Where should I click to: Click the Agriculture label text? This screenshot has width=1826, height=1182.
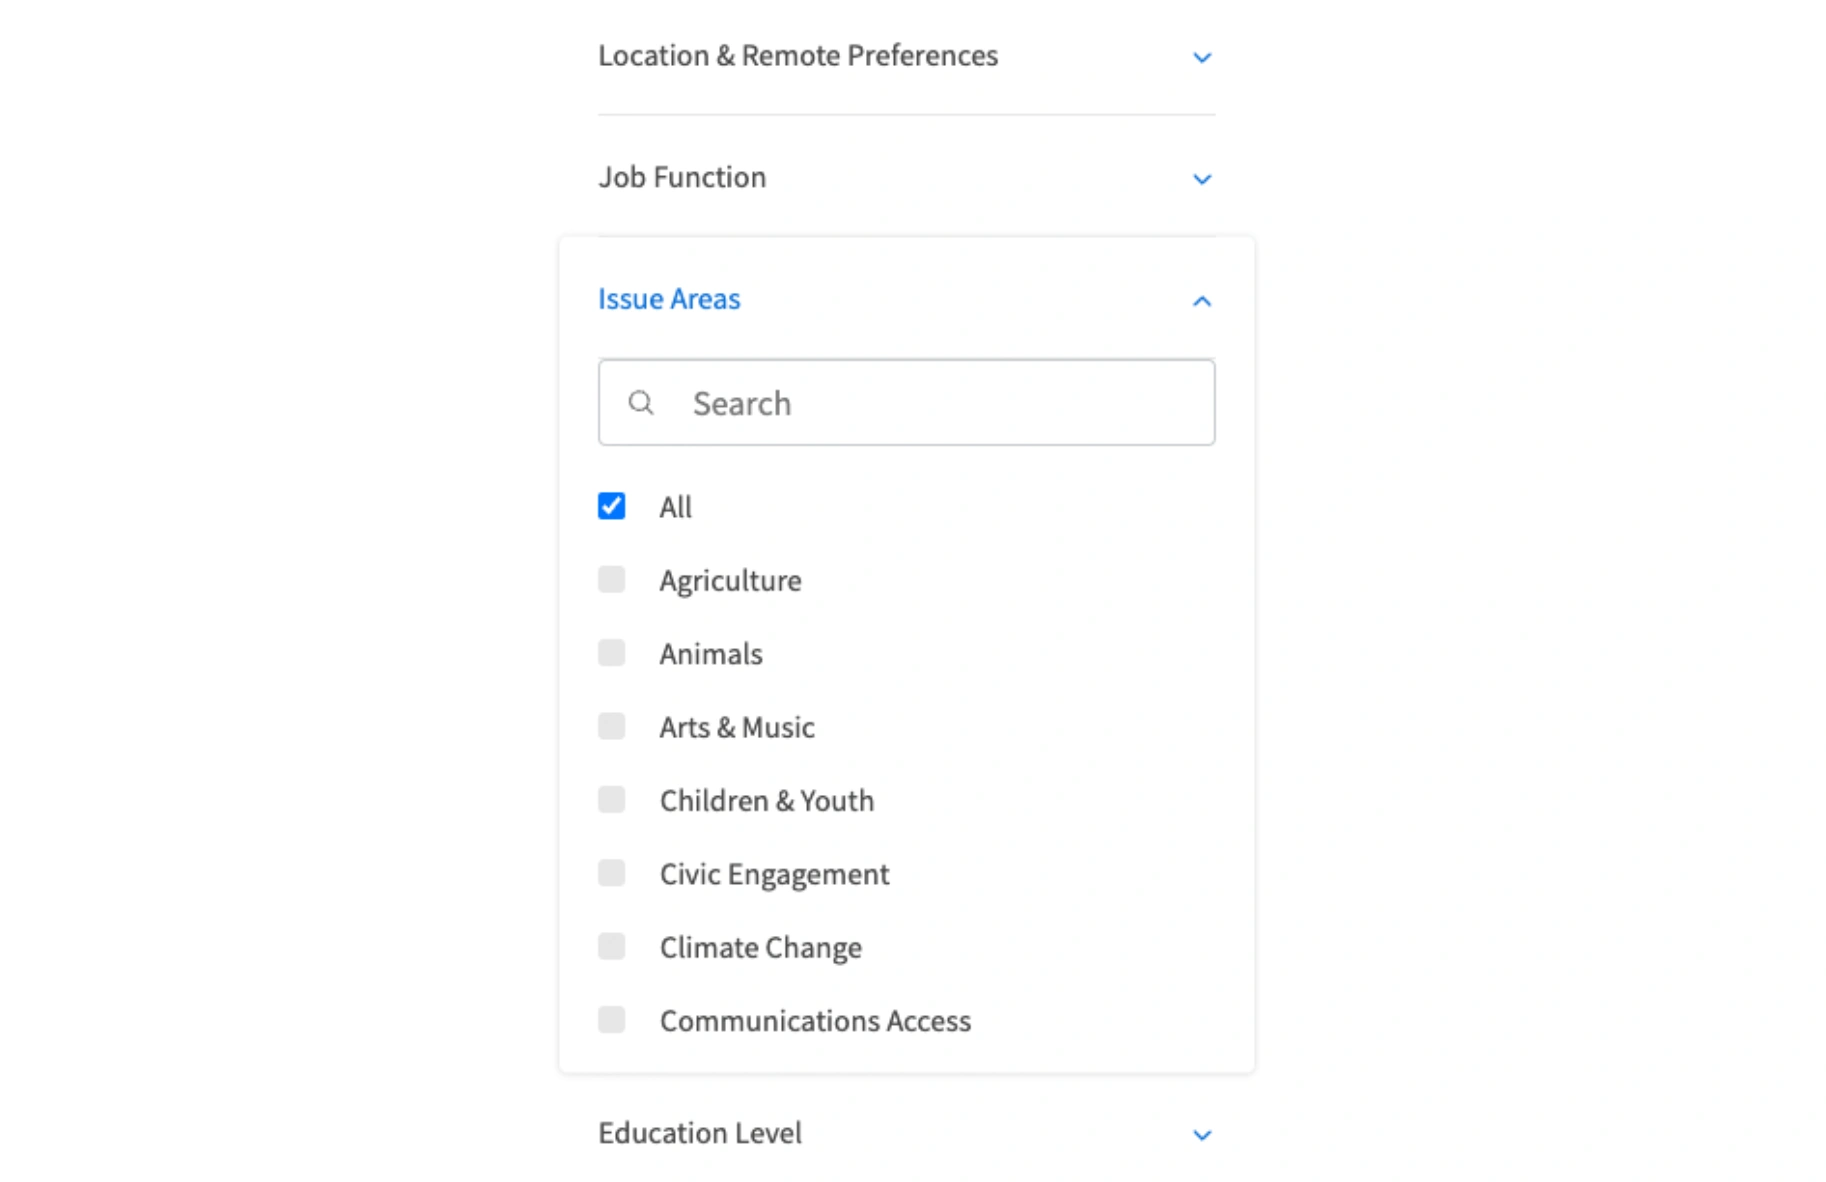pyautogui.click(x=730, y=581)
